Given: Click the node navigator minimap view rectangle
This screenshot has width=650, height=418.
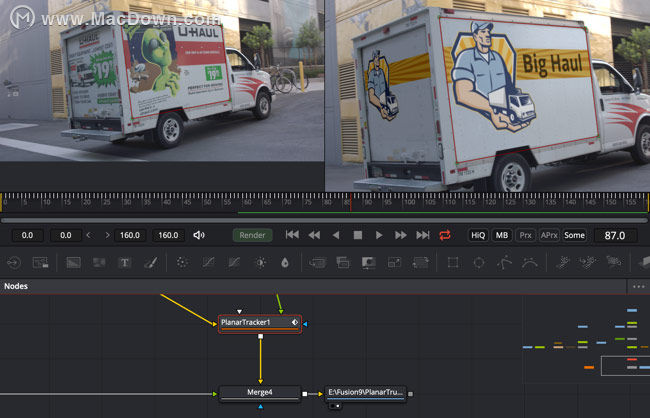Looking at the screenshot, I should [626, 366].
